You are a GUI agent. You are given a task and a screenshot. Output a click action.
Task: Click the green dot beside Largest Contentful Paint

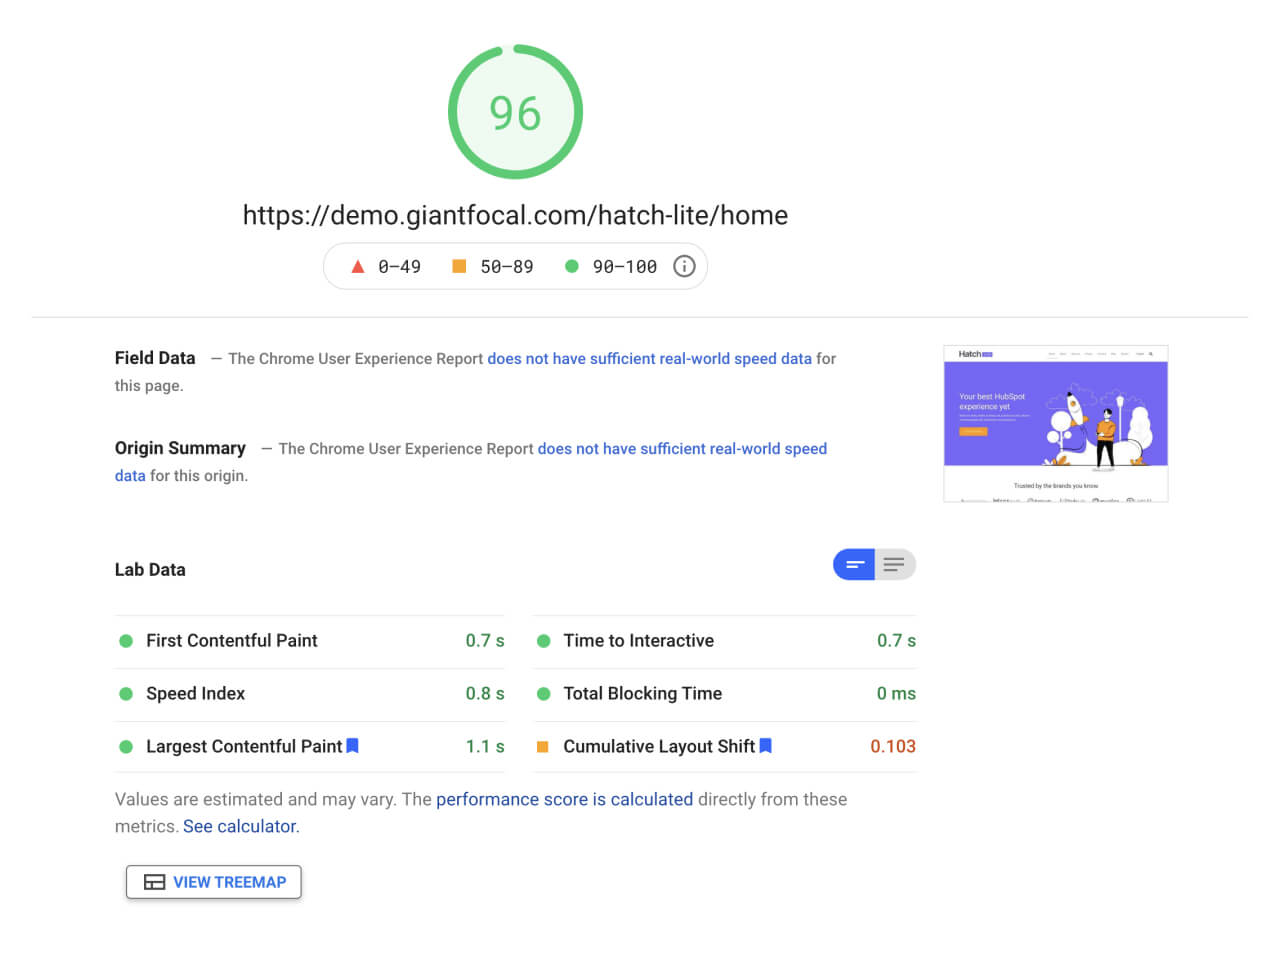click(x=126, y=747)
